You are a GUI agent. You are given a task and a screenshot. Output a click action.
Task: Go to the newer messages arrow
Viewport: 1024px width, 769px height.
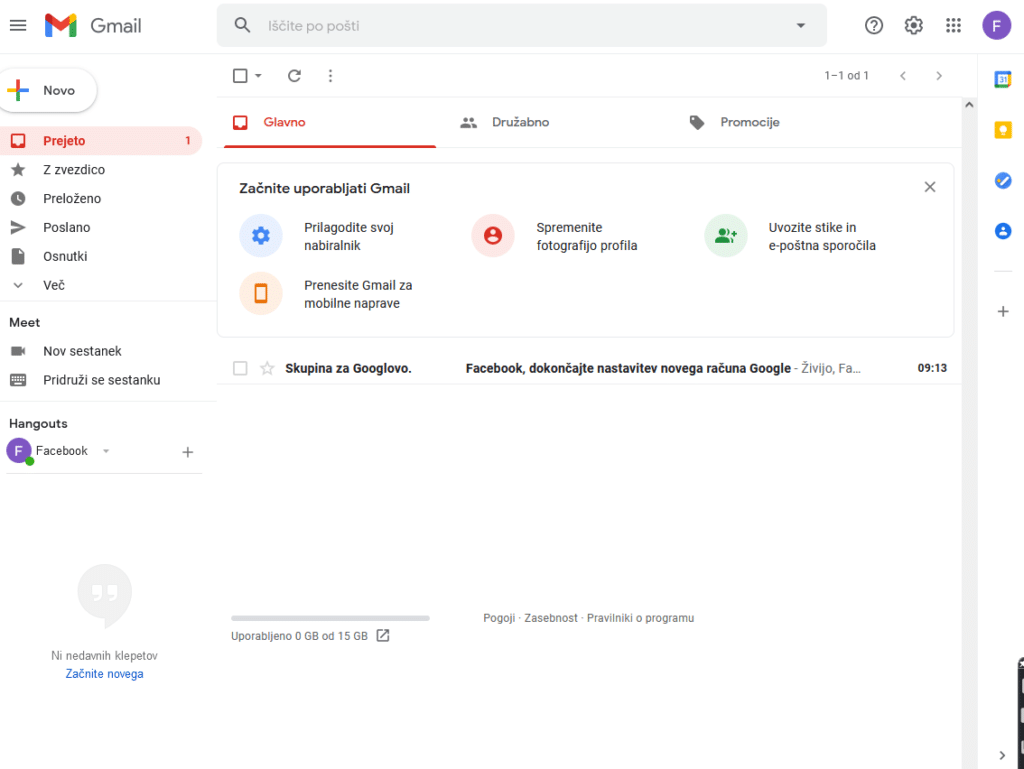click(x=903, y=76)
